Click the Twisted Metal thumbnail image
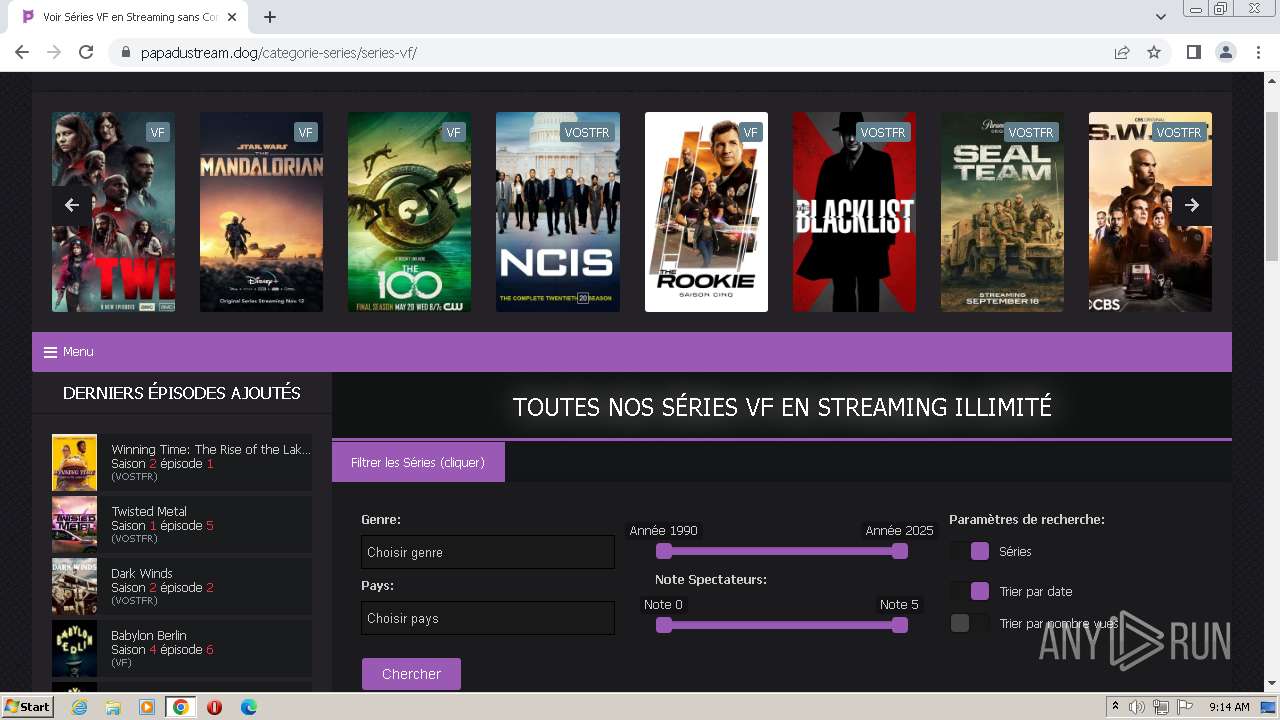The width and height of the screenshot is (1280, 720). tap(74, 524)
